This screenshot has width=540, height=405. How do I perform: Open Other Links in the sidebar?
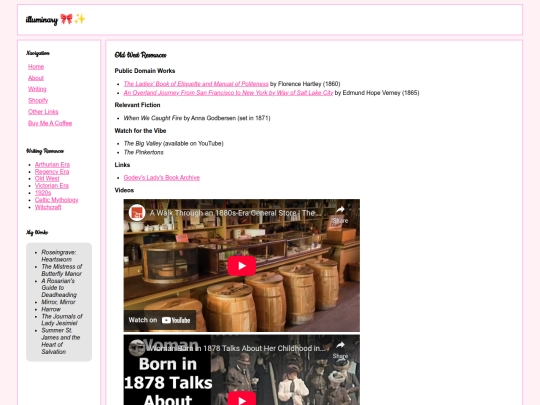click(x=43, y=112)
